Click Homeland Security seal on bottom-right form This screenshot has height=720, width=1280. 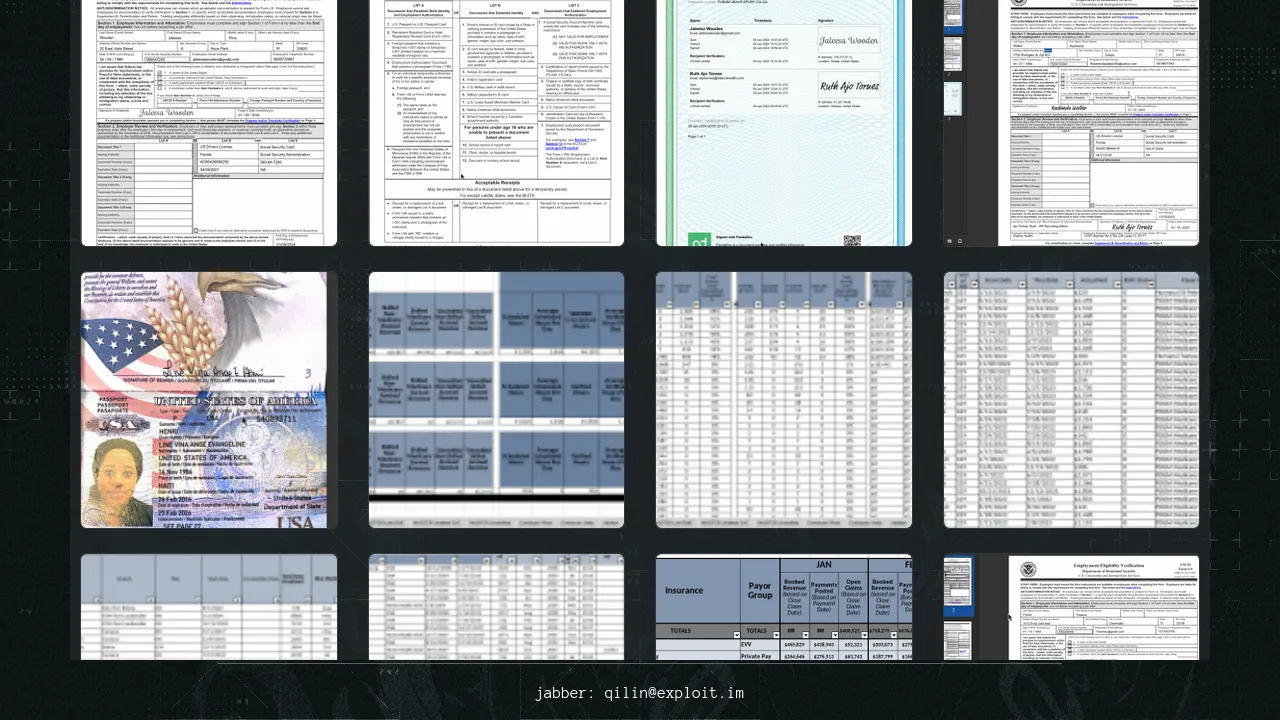click(1029, 571)
